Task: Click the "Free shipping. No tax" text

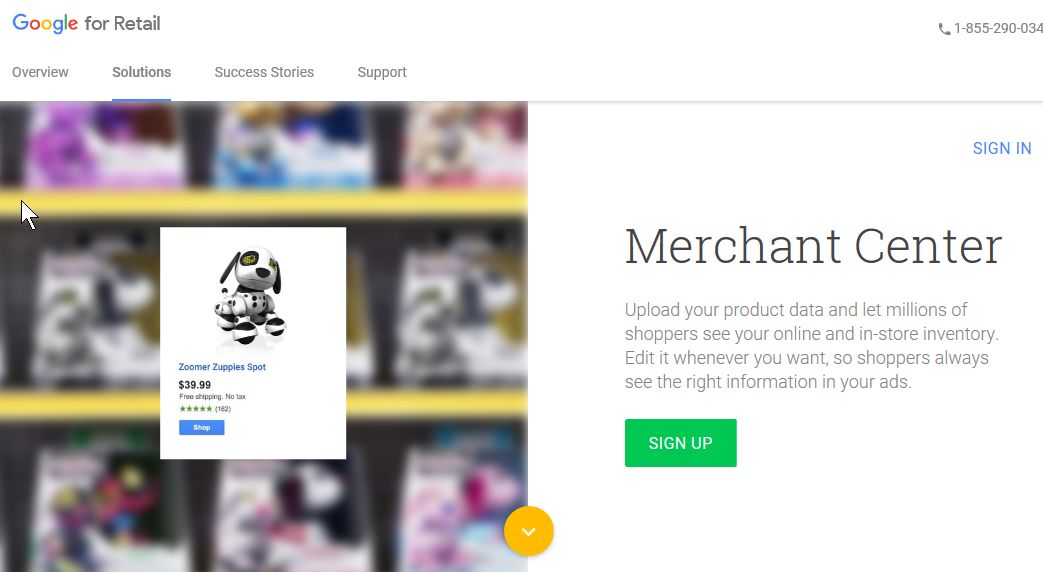Action: (x=212, y=396)
